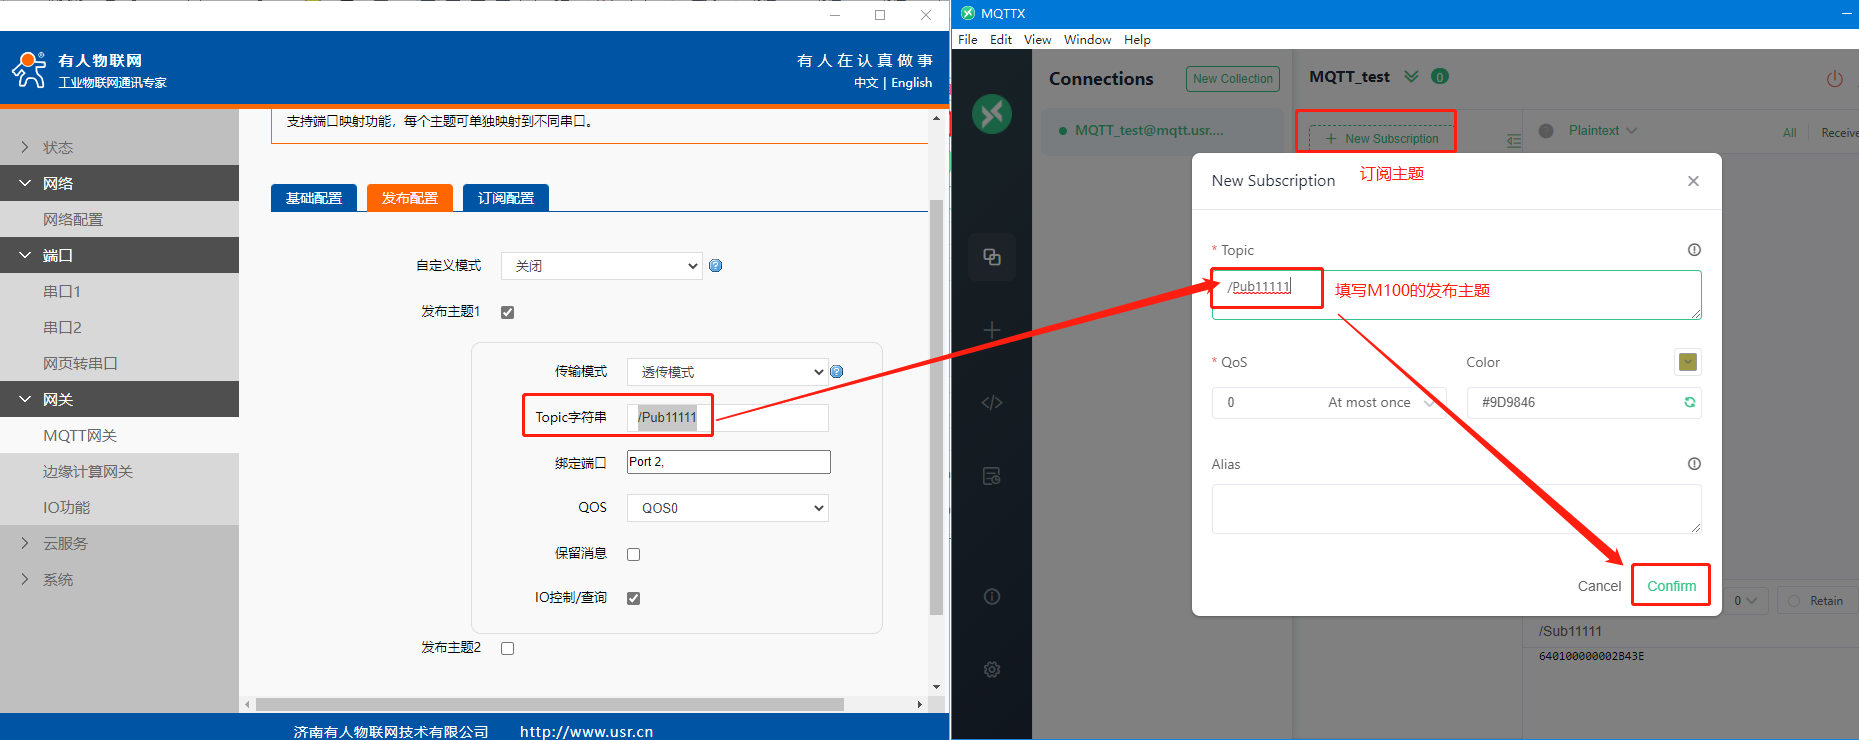Click Cancel in New Subscription dialog
Screen dimensions: 1859x740
[x=1598, y=586]
